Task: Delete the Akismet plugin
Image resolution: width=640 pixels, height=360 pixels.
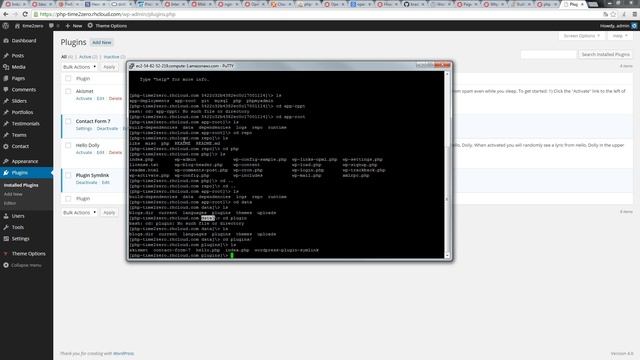Action: point(115,99)
